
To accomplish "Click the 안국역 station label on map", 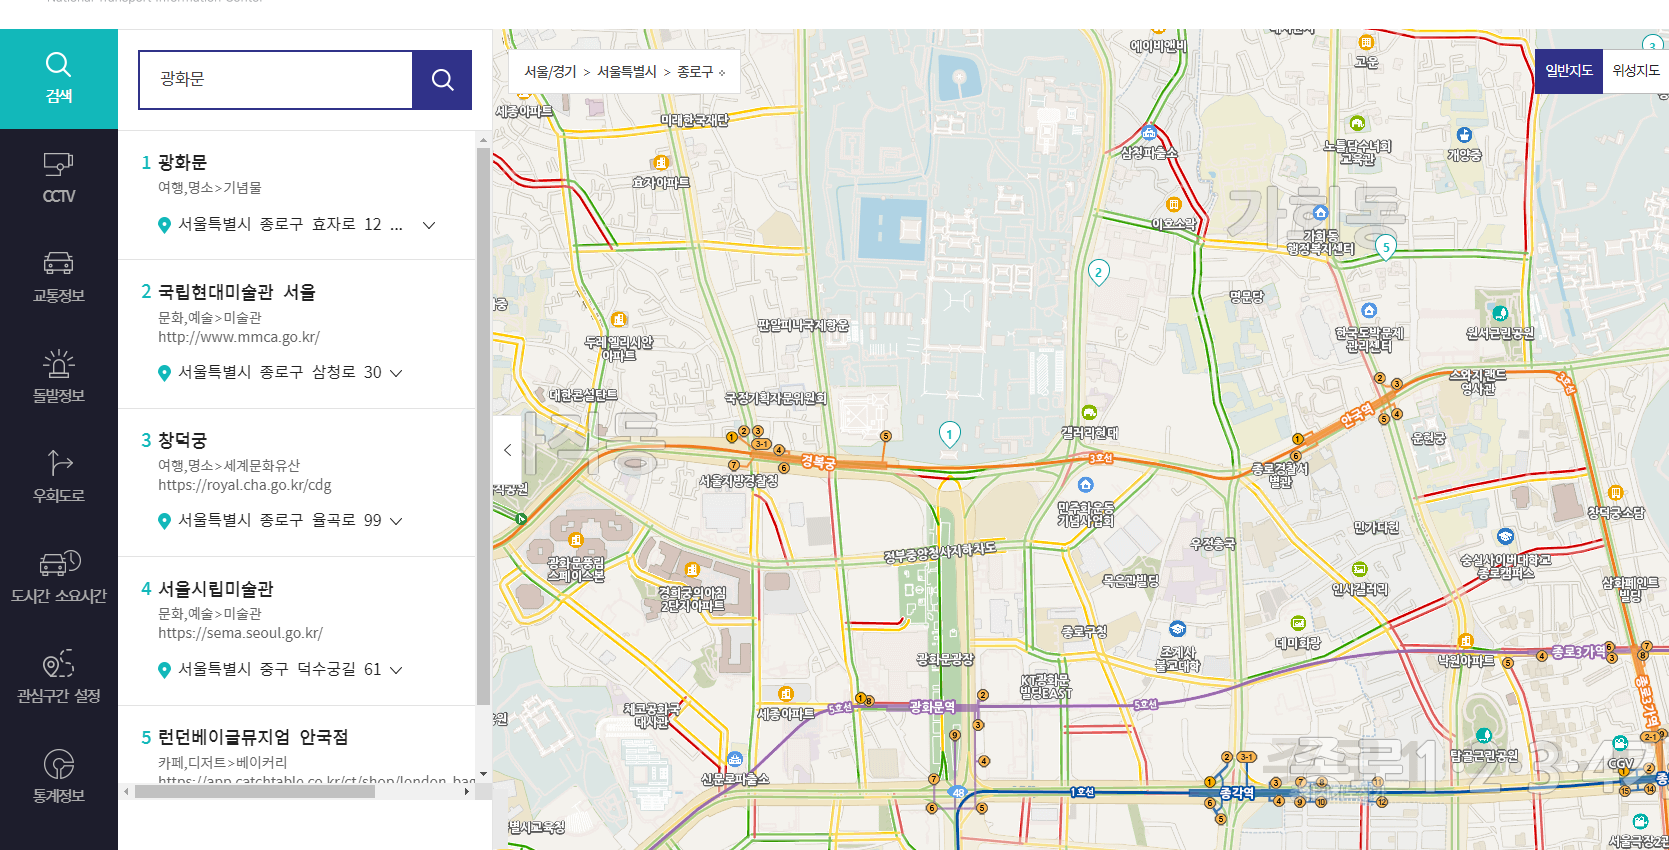I will coord(1356,414).
